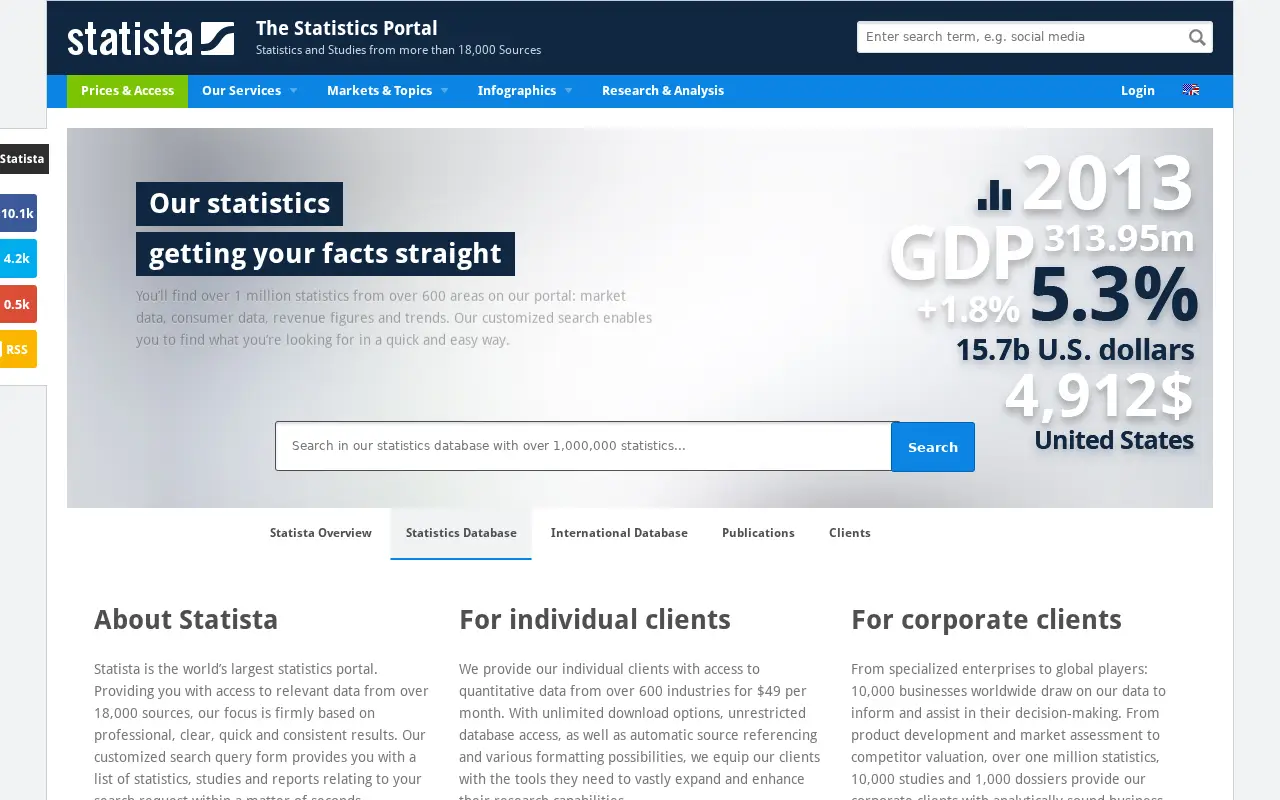Screen dimensions: 1280x800
Task: Click the 4.2k Twitter share badge
Action: 17,258
